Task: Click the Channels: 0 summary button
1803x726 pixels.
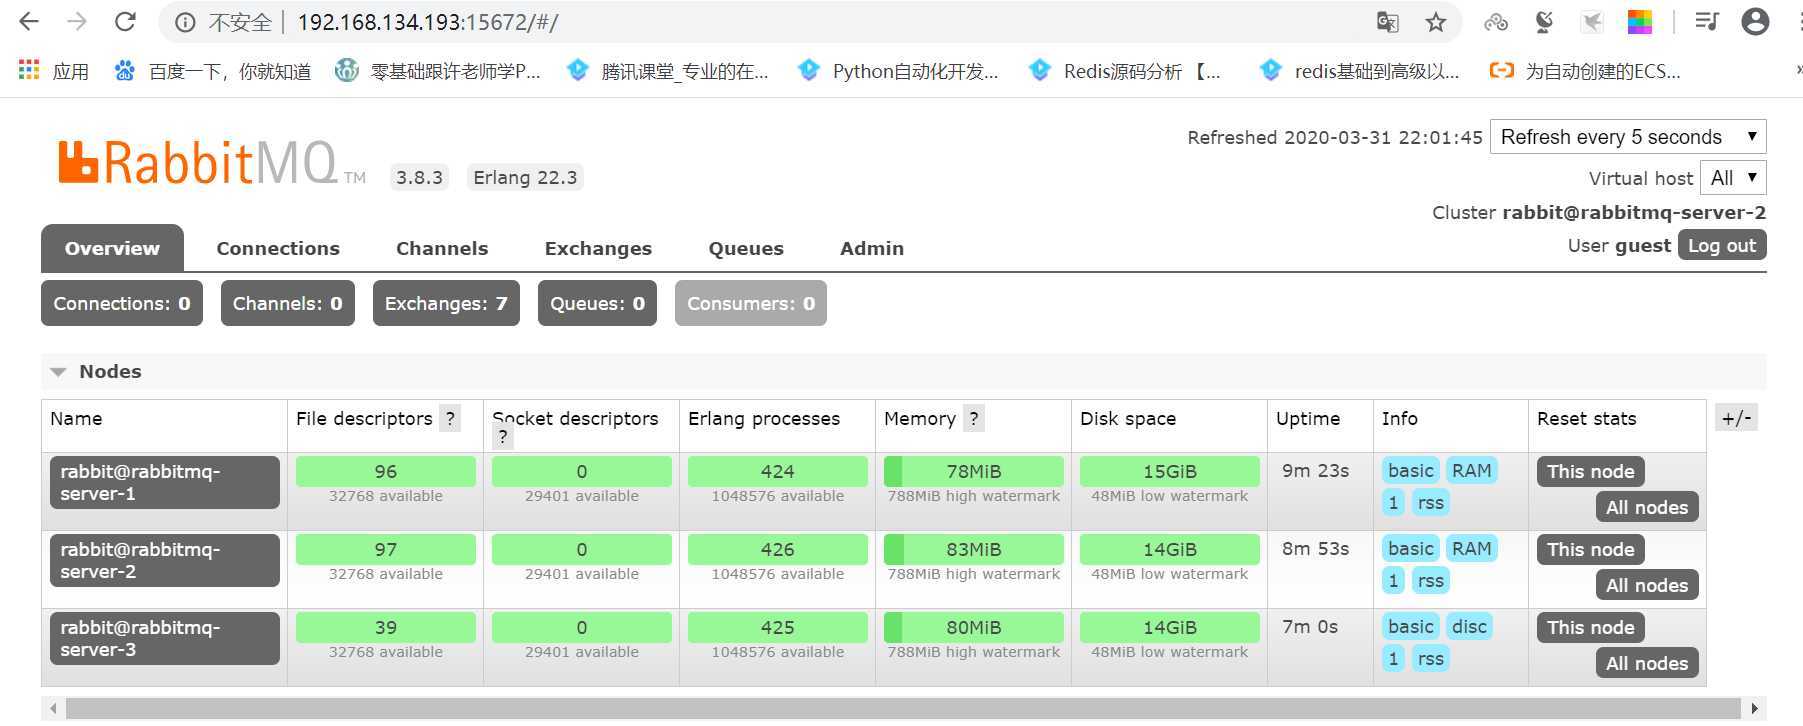Action: pos(288,303)
